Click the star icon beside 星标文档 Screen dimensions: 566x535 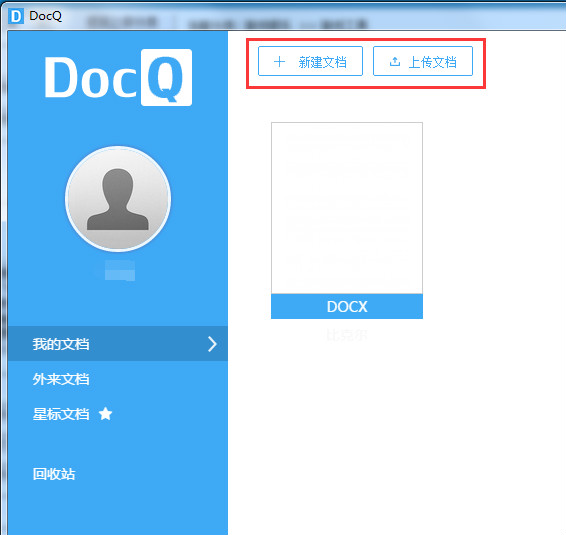tap(105, 414)
